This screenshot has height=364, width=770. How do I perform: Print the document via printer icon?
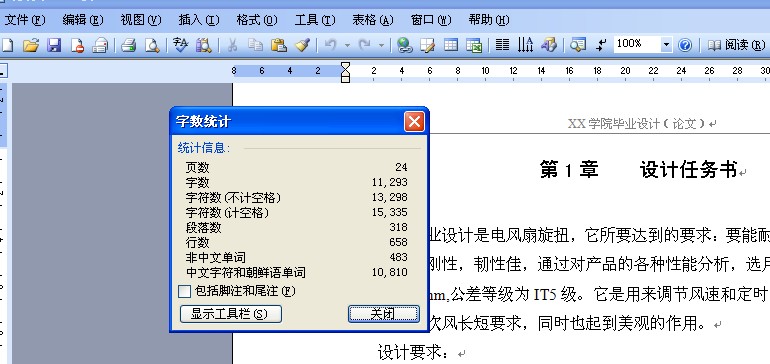pos(129,46)
